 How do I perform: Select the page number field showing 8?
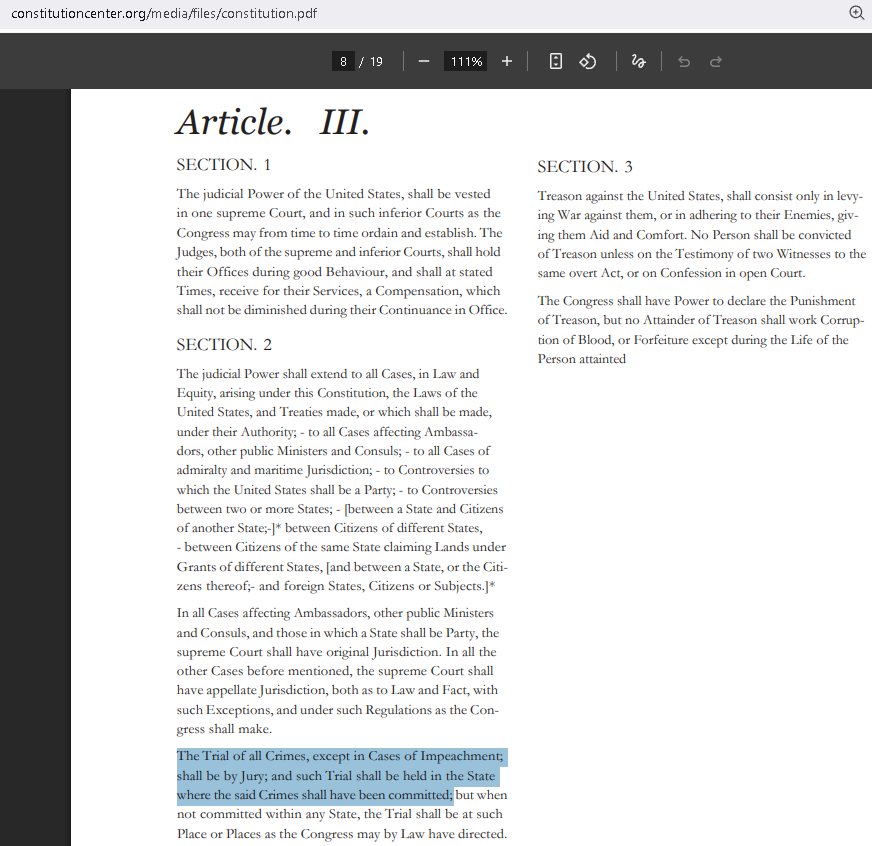click(x=343, y=61)
